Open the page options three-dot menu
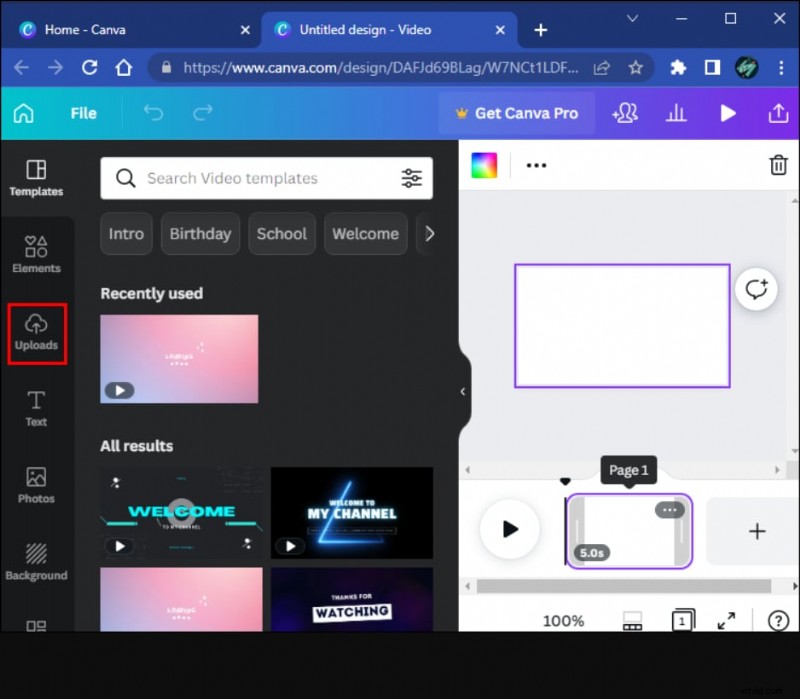This screenshot has height=699, width=800. click(670, 509)
